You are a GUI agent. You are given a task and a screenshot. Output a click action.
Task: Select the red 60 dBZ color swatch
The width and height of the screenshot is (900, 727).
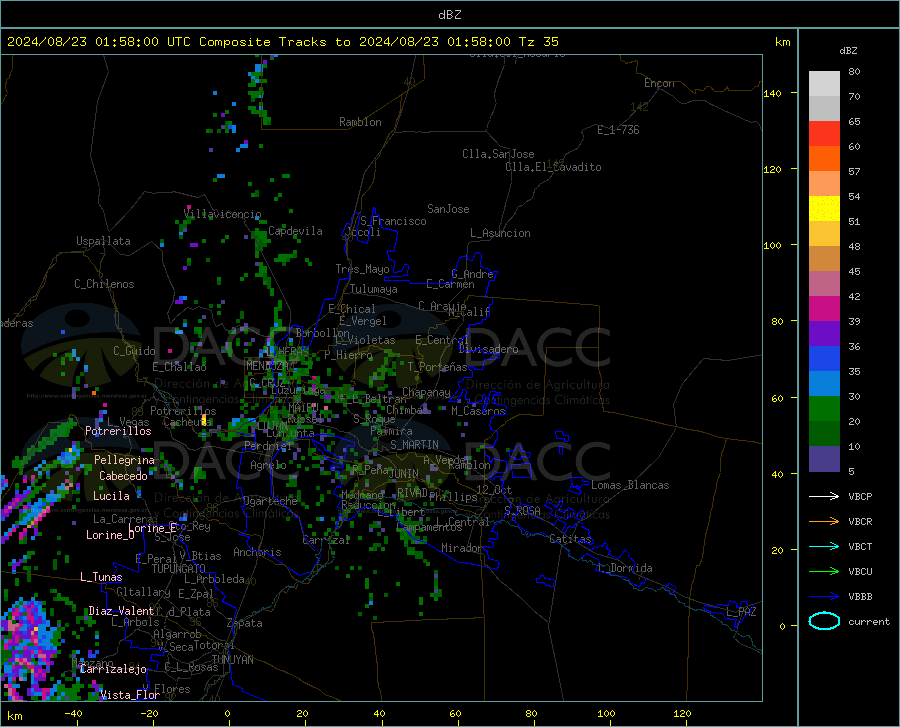point(824,134)
